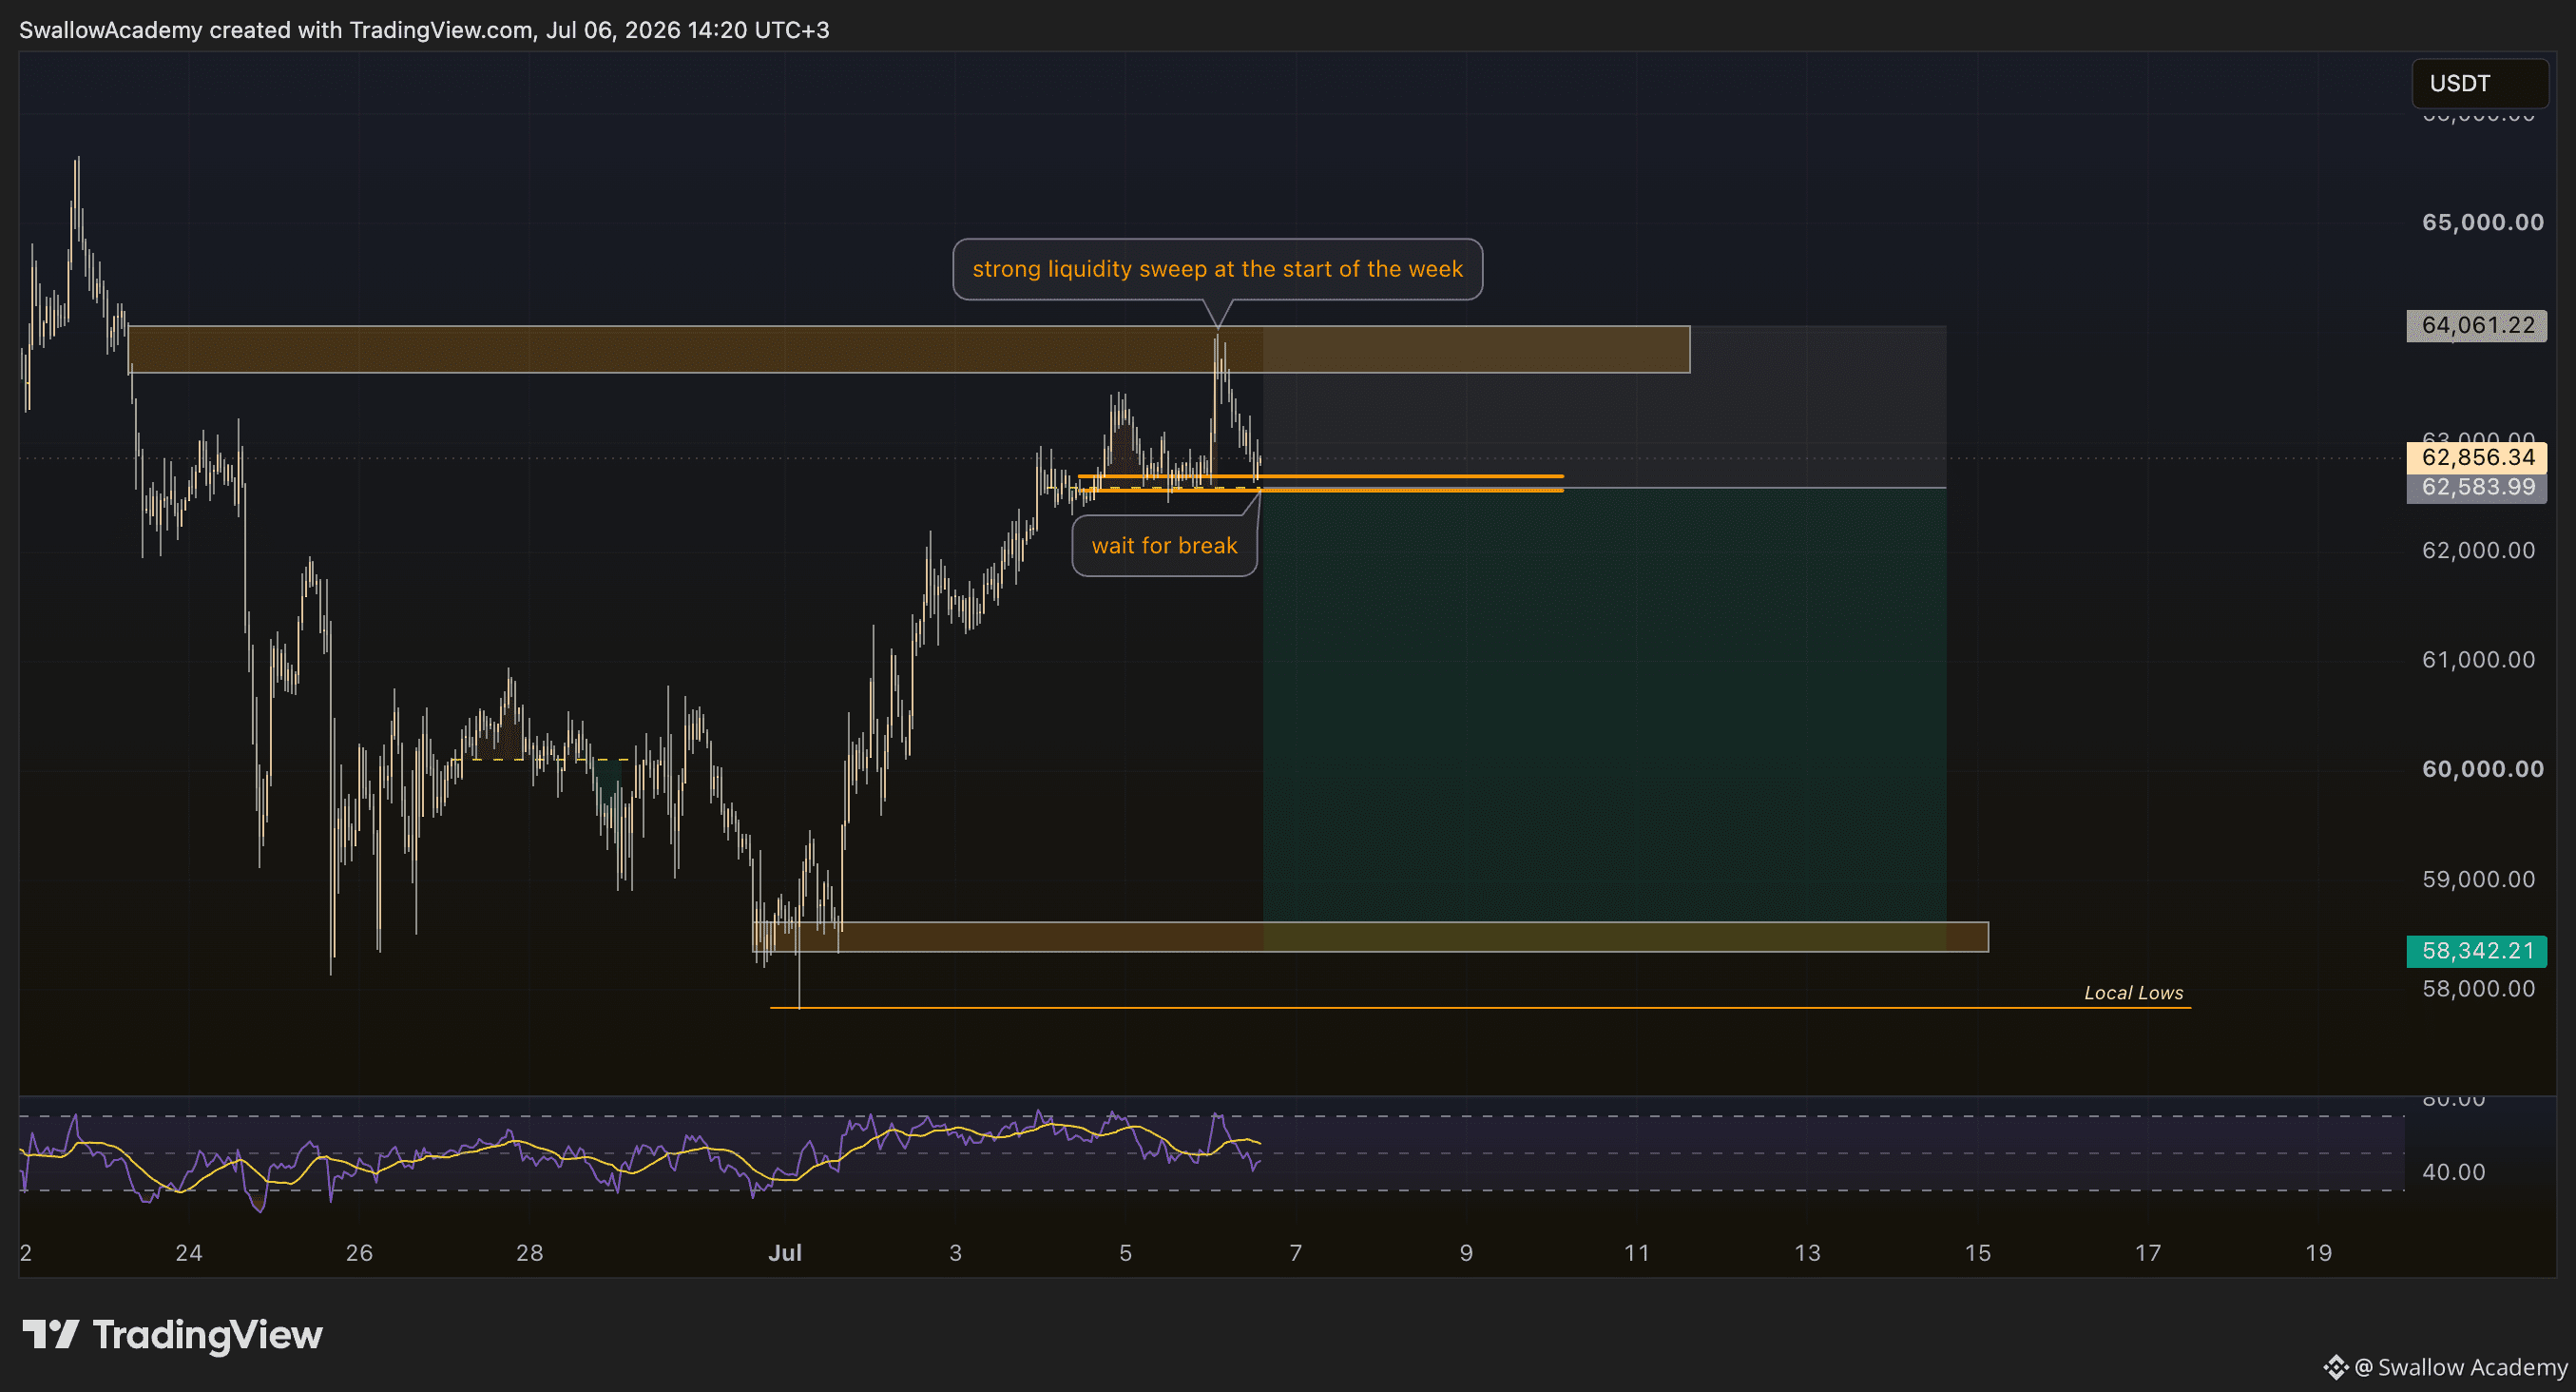Image resolution: width=2576 pixels, height=1392 pixels.
Task: Click the '11' date on the time axis
Action: tap(1636, 1253)
